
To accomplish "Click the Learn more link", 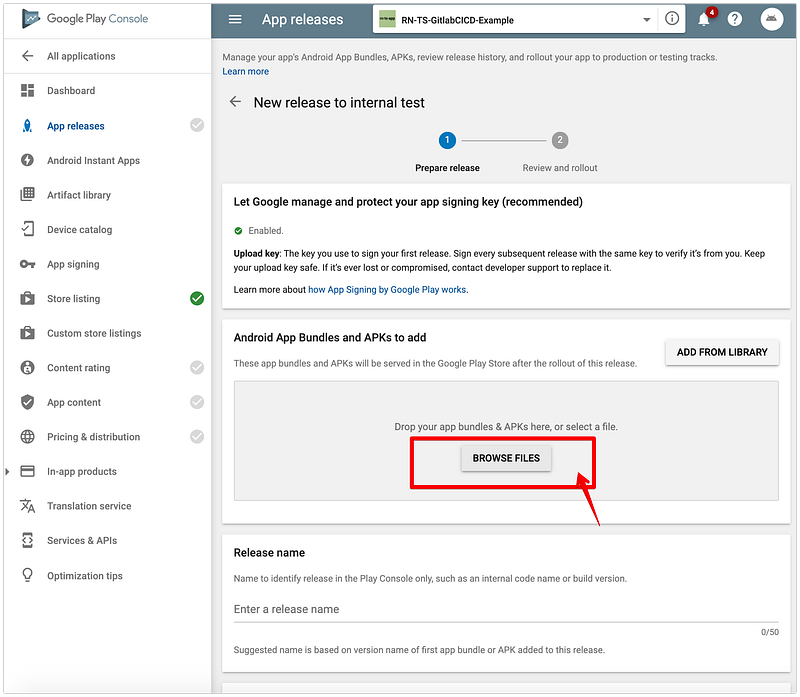I will (x=245, y=71).
